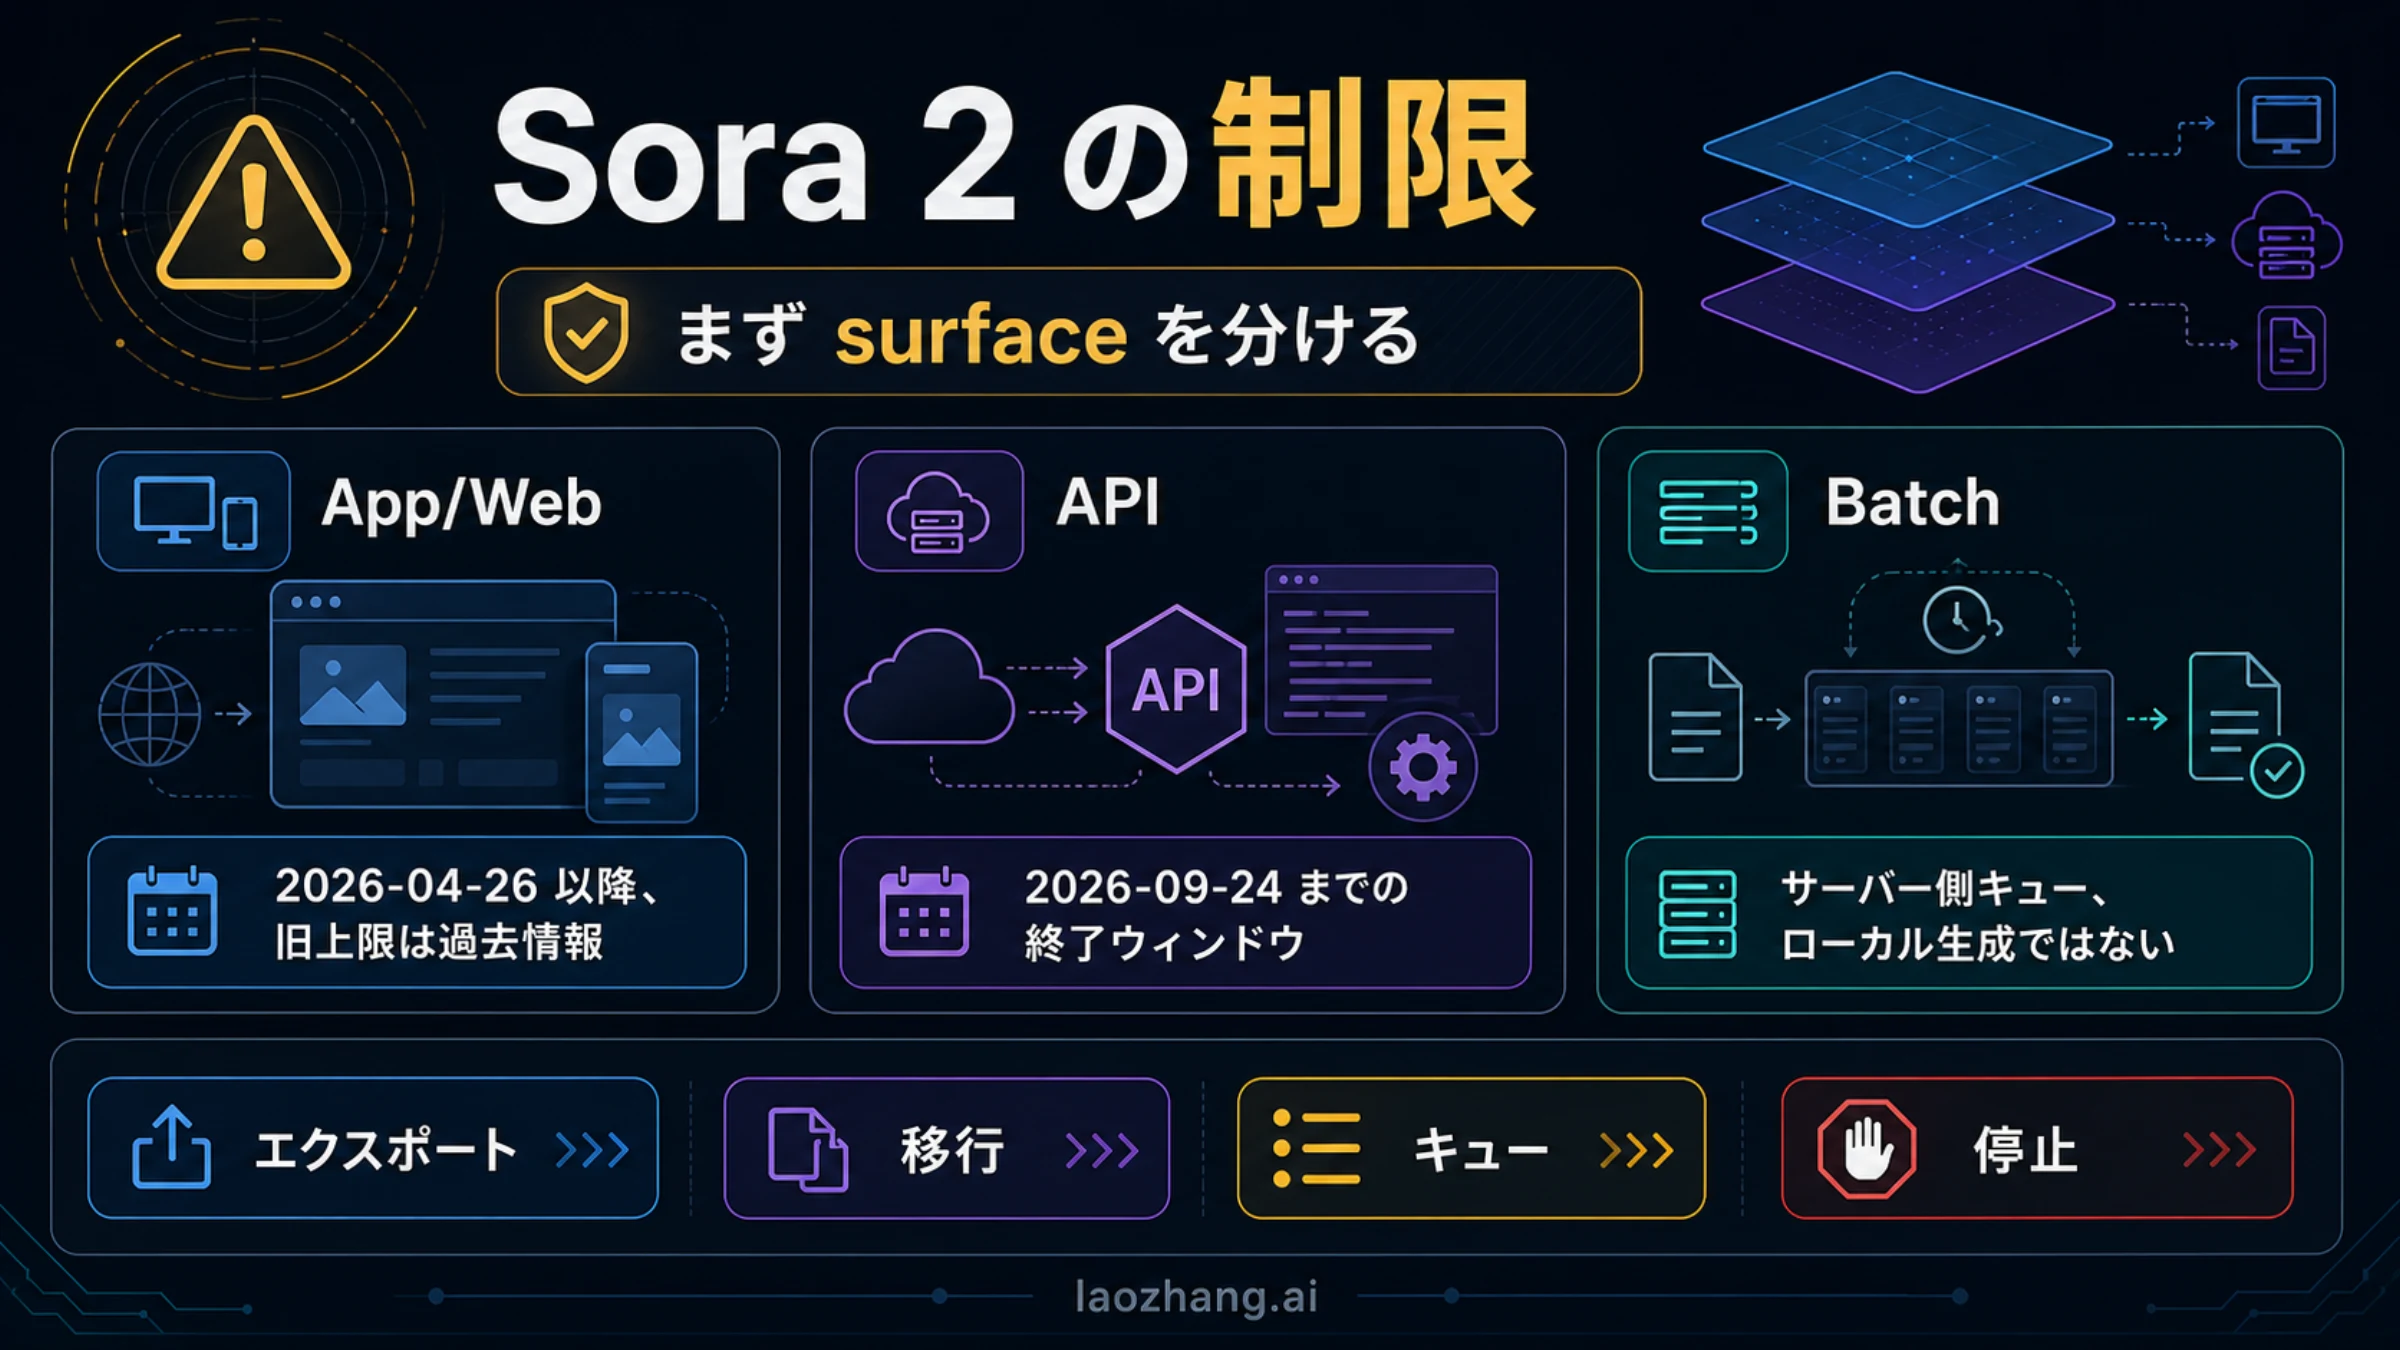This screenshot has height=1350, width=2400.
Task: Click the Batch list header icon
Action: click(1708, 511)
